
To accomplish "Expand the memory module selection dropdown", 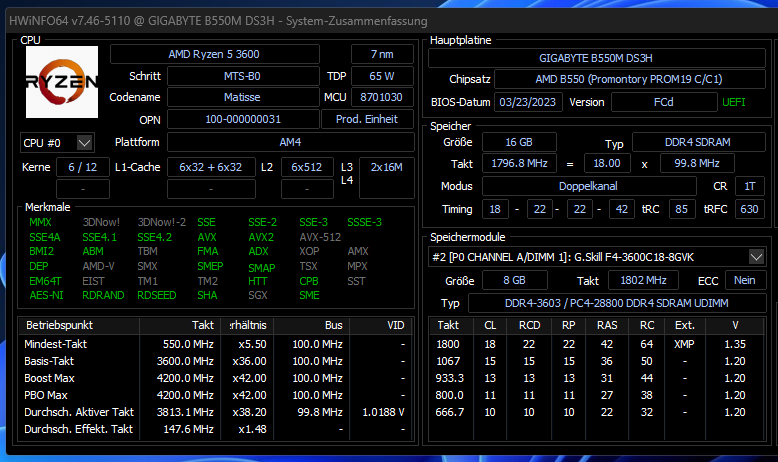I will coord(756,257).
